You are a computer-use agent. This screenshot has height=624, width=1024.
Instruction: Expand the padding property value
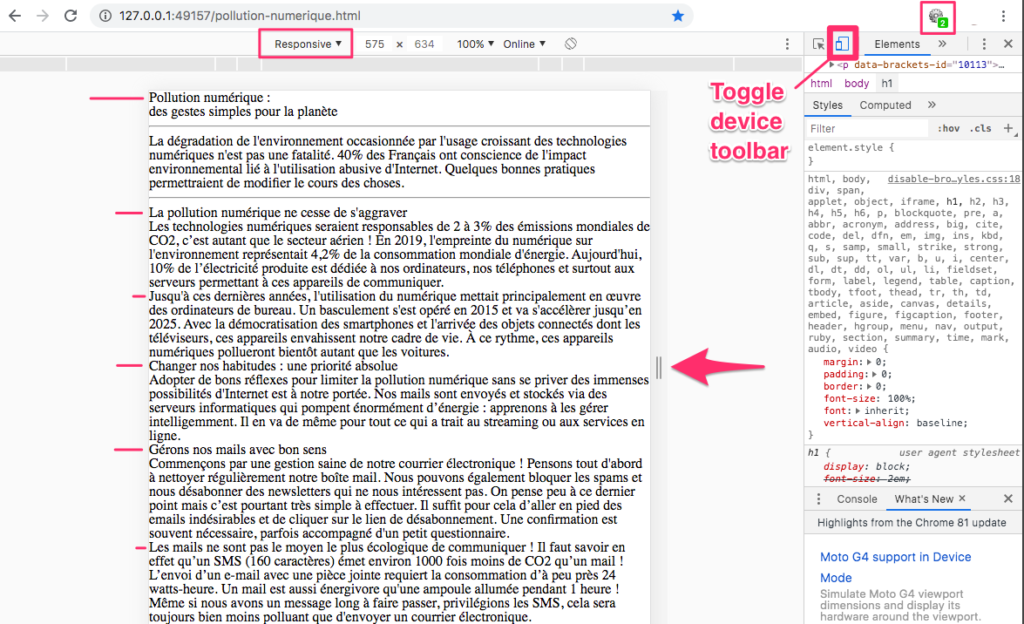pyautogui.click(x=874, y=374)
